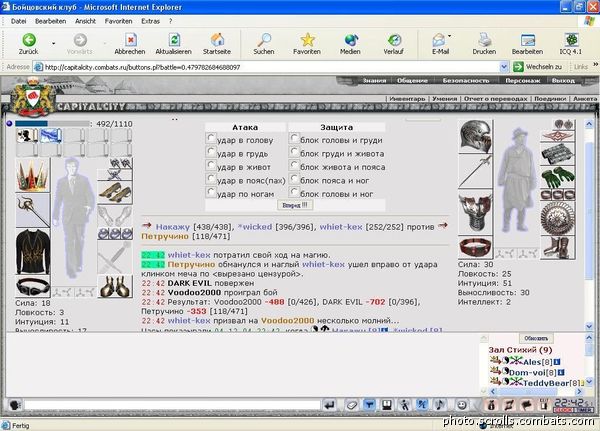The width and height of the screenshot is (600, 431).
Task: Expand the Links toolbar chevron
Action: click(595, 65)
